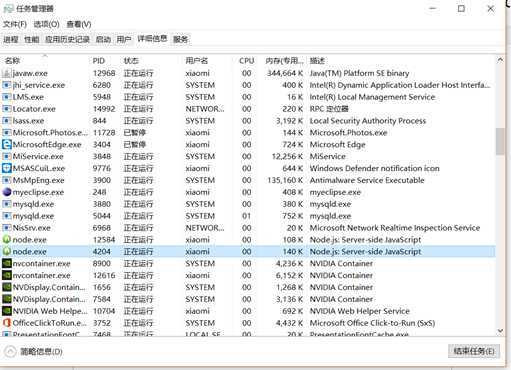Click the node.exe icon for PID 12584

(x=6, y=240)
